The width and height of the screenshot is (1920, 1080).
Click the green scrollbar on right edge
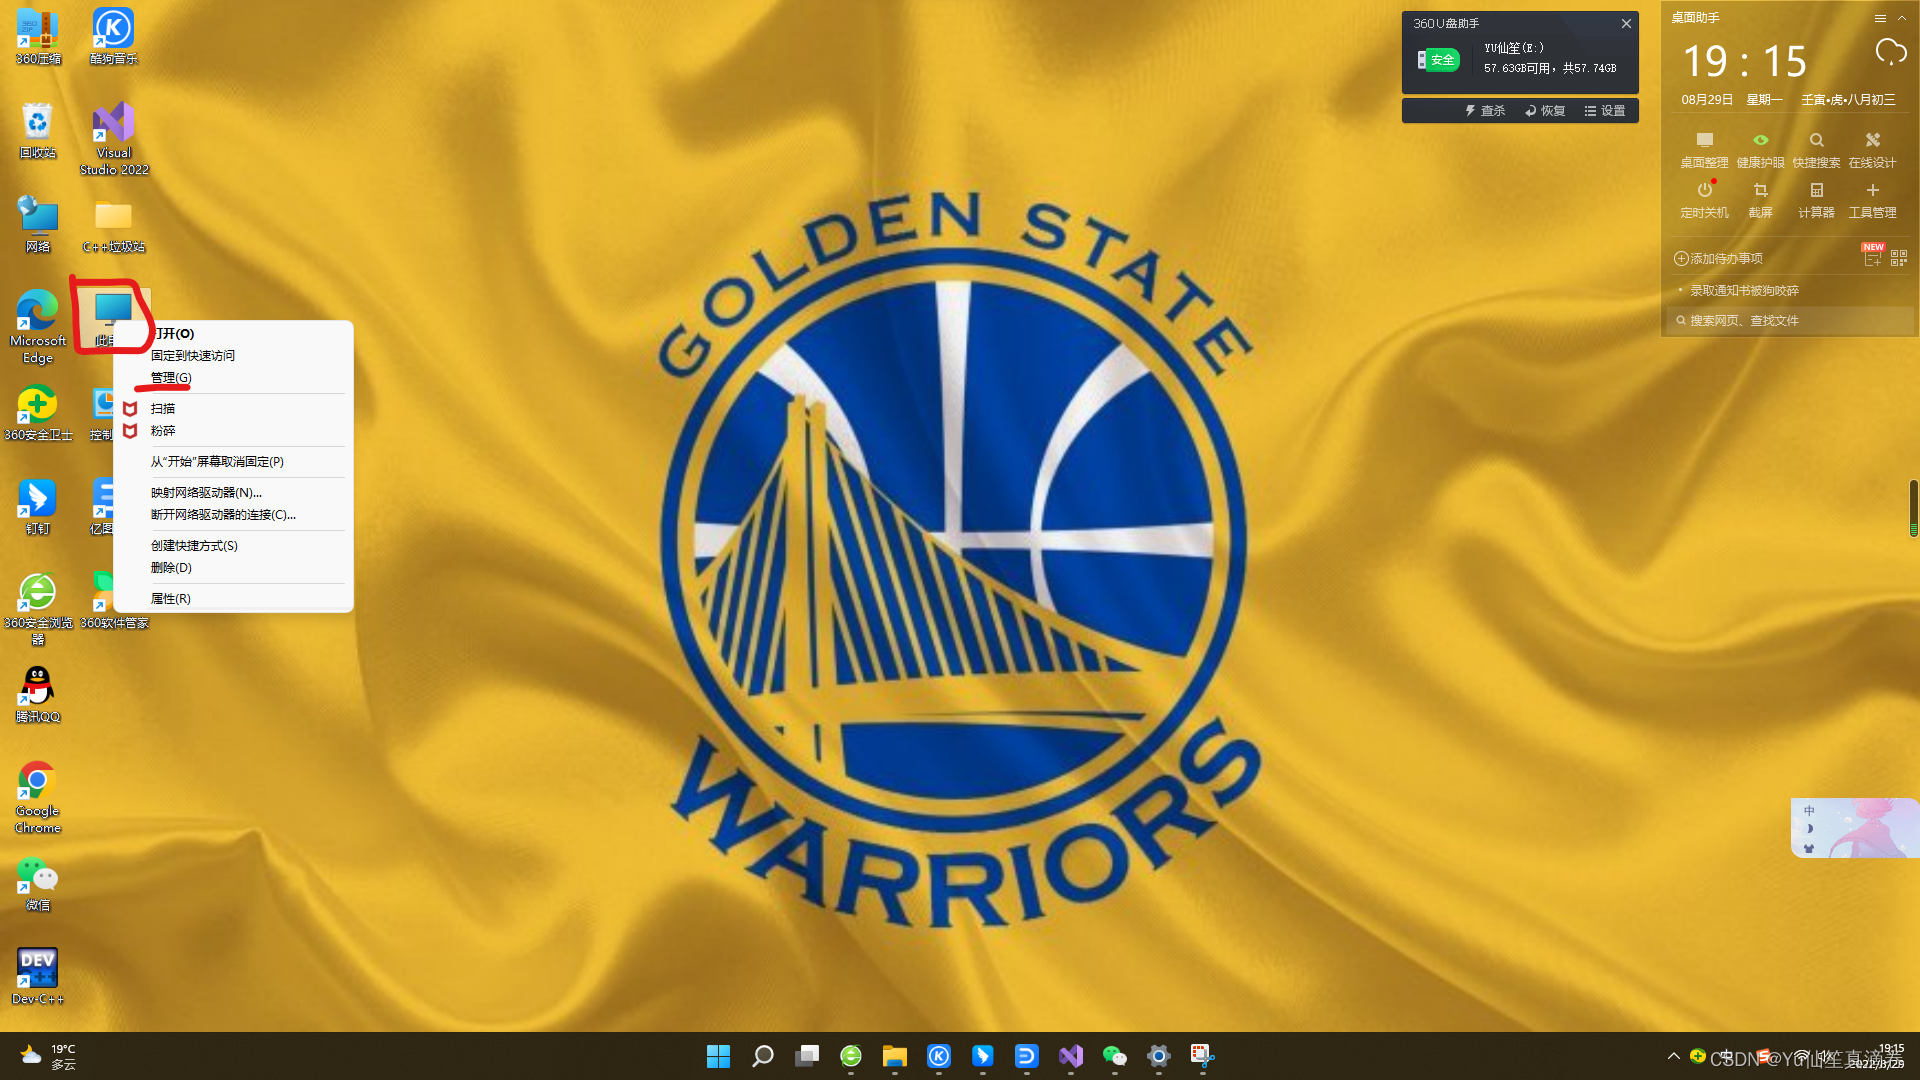(x=1913, y=508)
